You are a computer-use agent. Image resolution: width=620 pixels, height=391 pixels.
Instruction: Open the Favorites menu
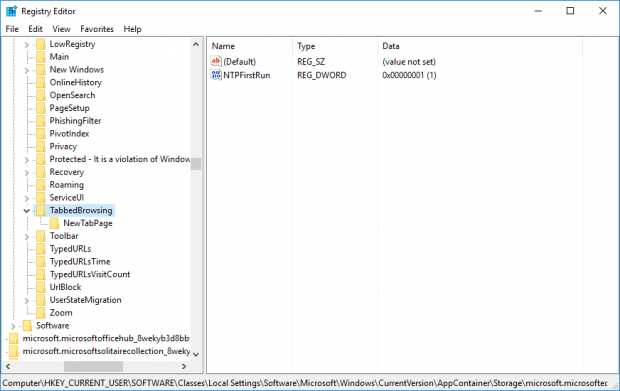97,29
